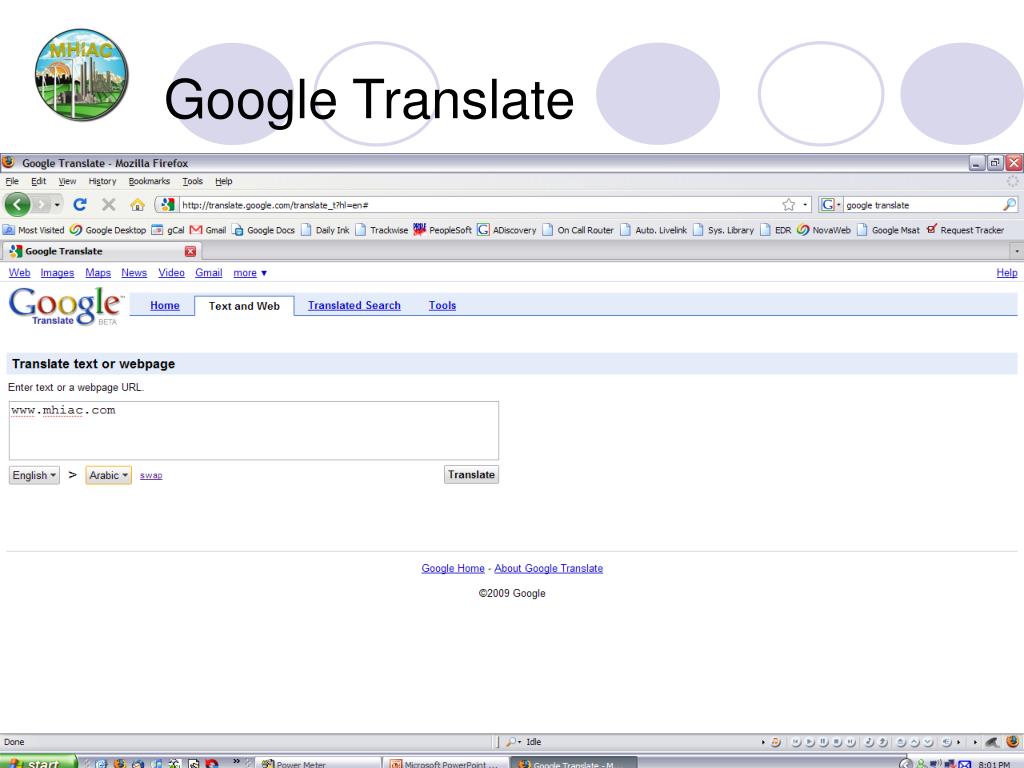Screen dimensions: 1024x768
Task: Open the ADiscovery bookmark
Action: pos(507,230)
